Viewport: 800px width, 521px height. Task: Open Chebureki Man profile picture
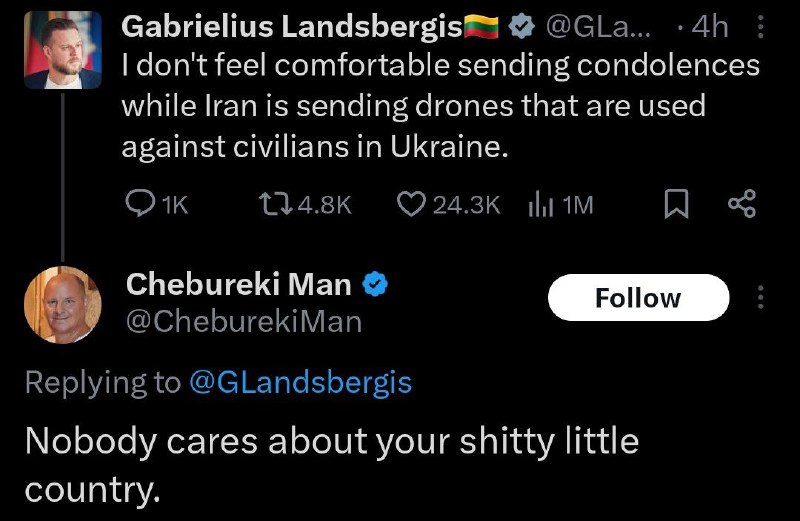coord(62,303)
